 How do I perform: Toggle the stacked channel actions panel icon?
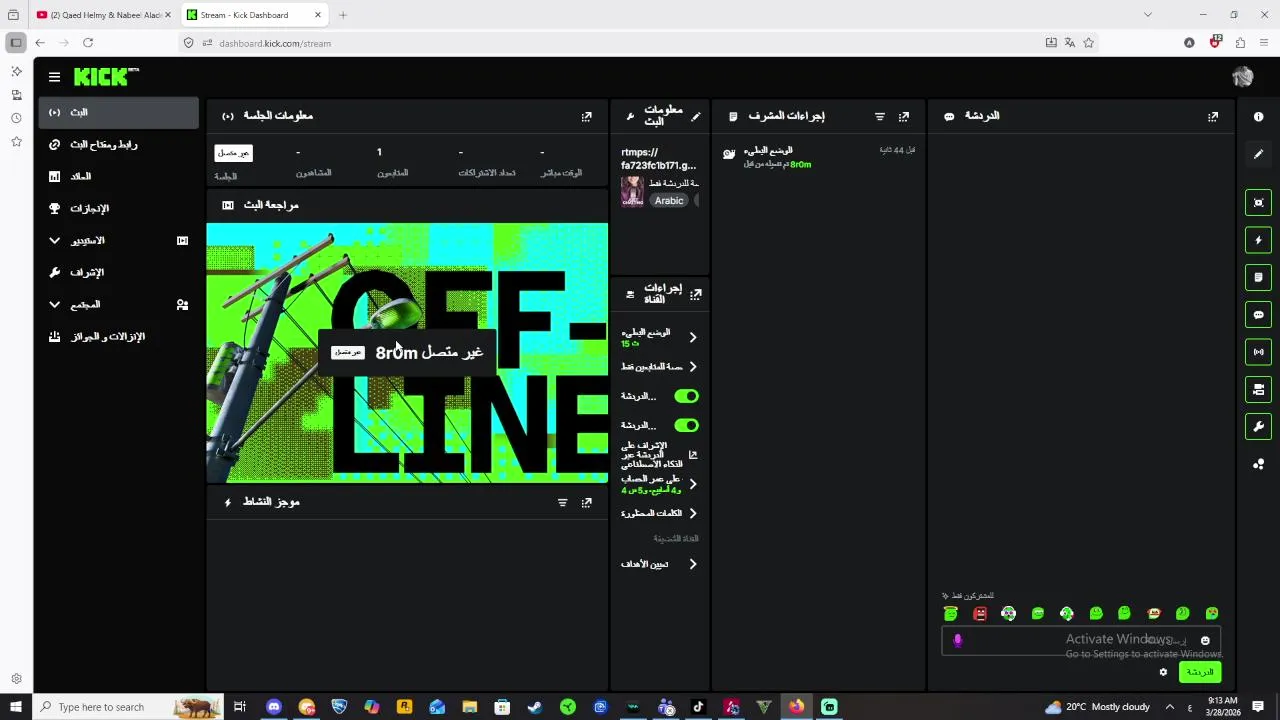coord(1258,389)
